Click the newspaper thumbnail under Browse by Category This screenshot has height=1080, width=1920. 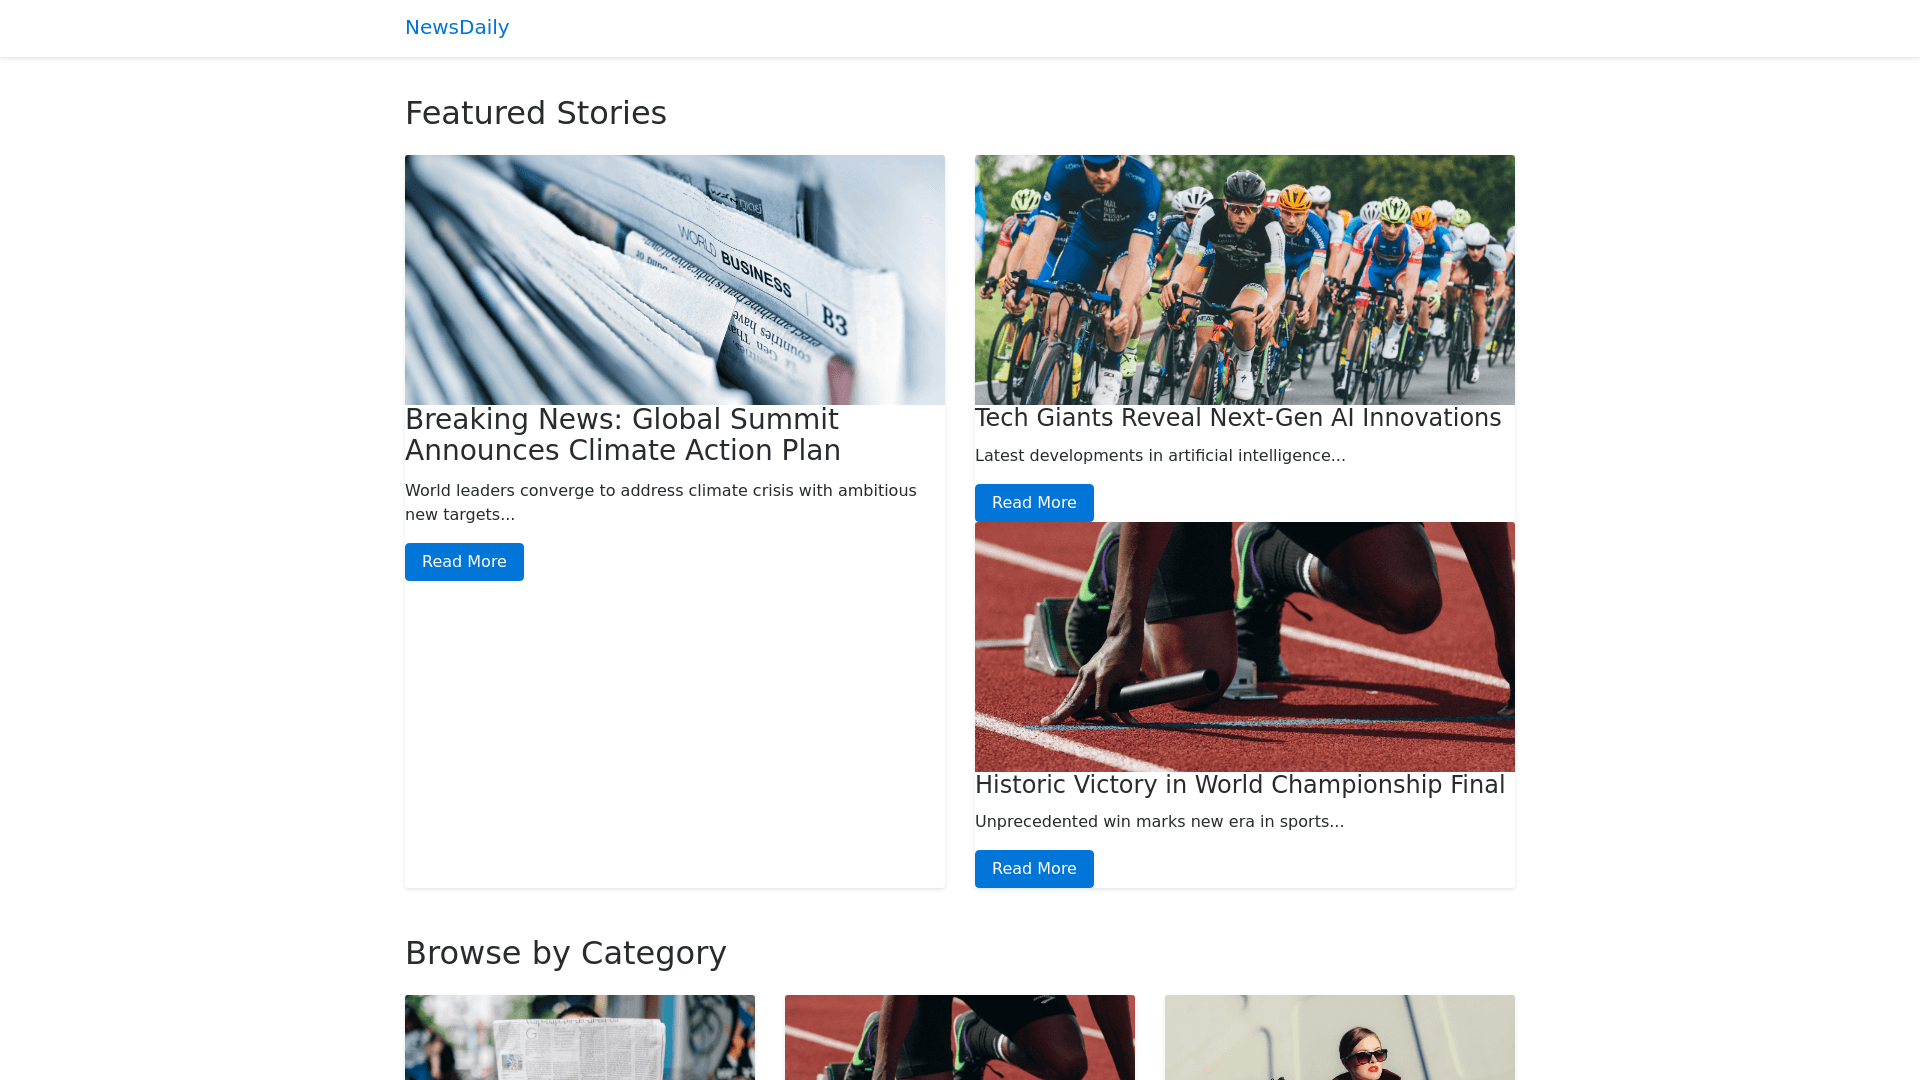pyautogui.click(x=580, y=1037)
